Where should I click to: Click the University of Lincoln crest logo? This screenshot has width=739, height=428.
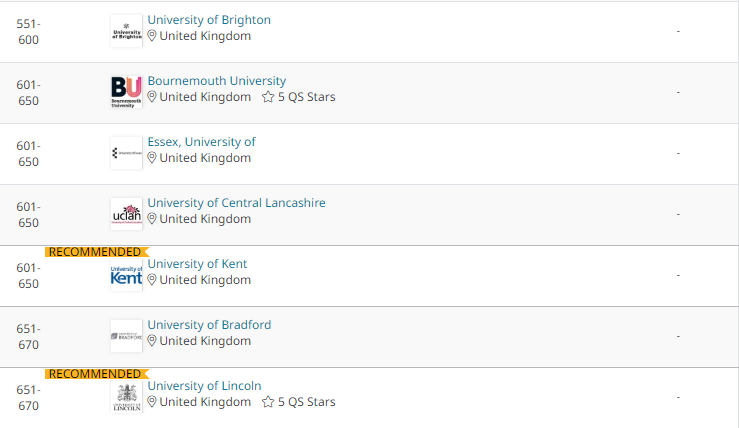coord(126,397)
